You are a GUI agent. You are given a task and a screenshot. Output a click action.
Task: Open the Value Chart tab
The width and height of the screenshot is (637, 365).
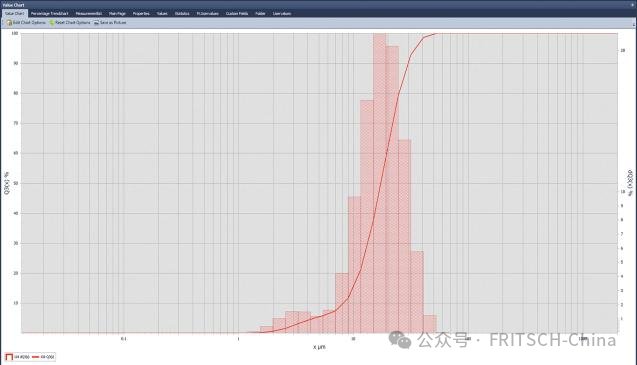coord(14,13)
